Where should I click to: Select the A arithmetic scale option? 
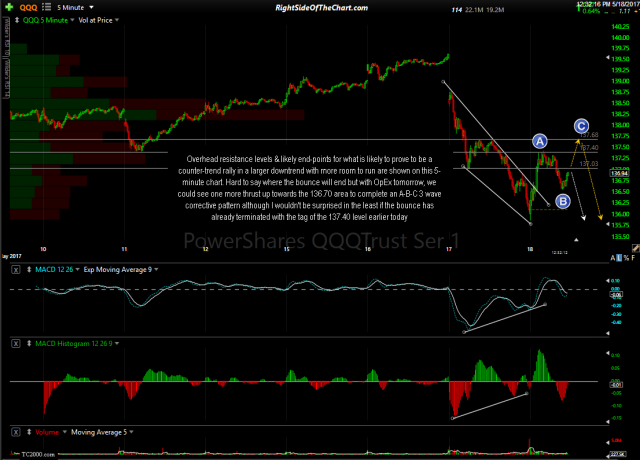613,258
